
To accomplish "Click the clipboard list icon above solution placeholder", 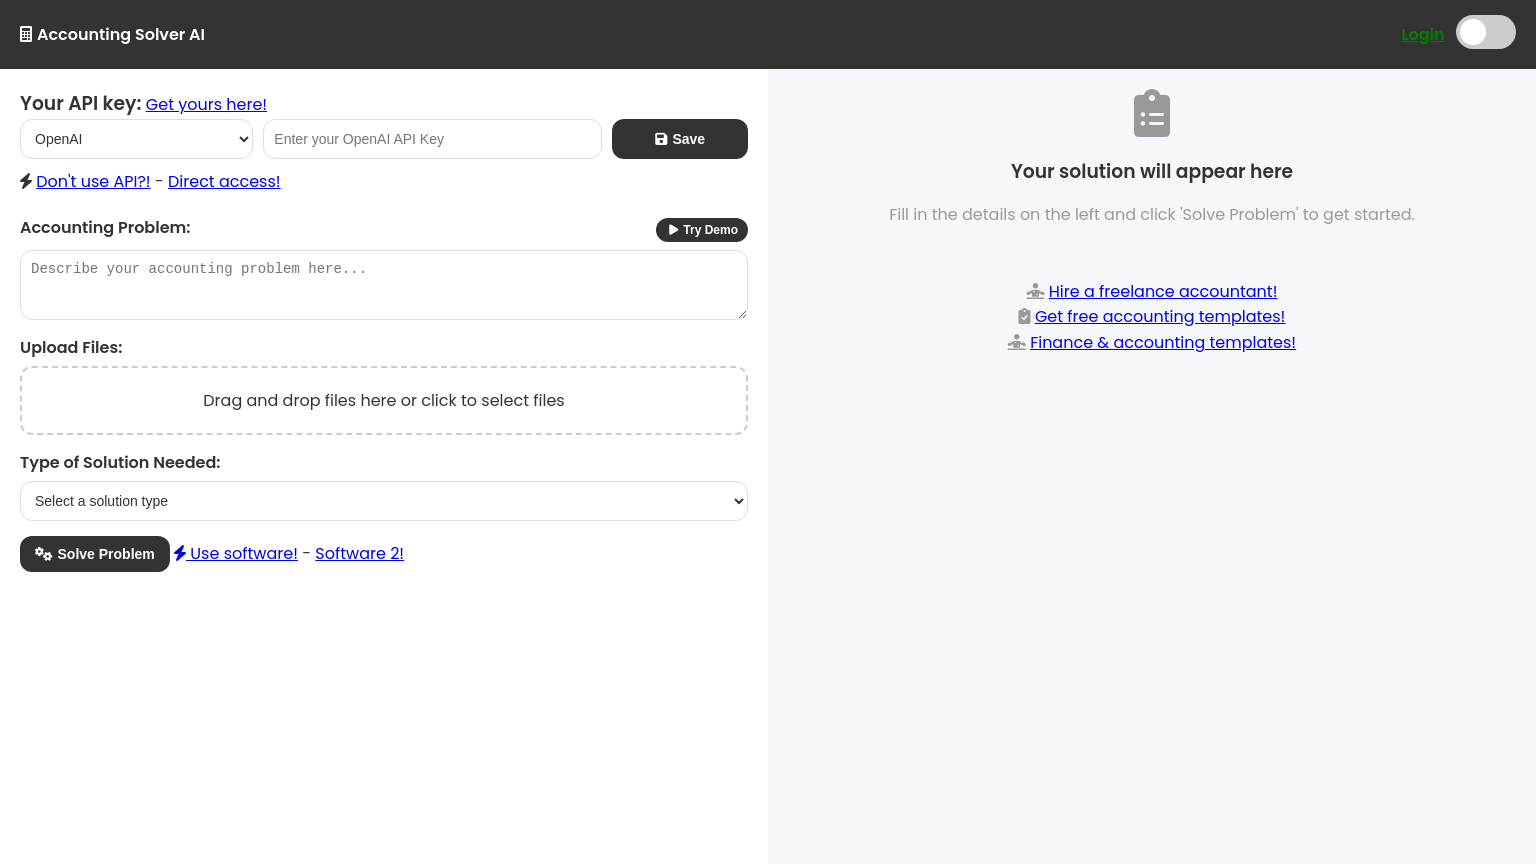I will point(1152,113).
